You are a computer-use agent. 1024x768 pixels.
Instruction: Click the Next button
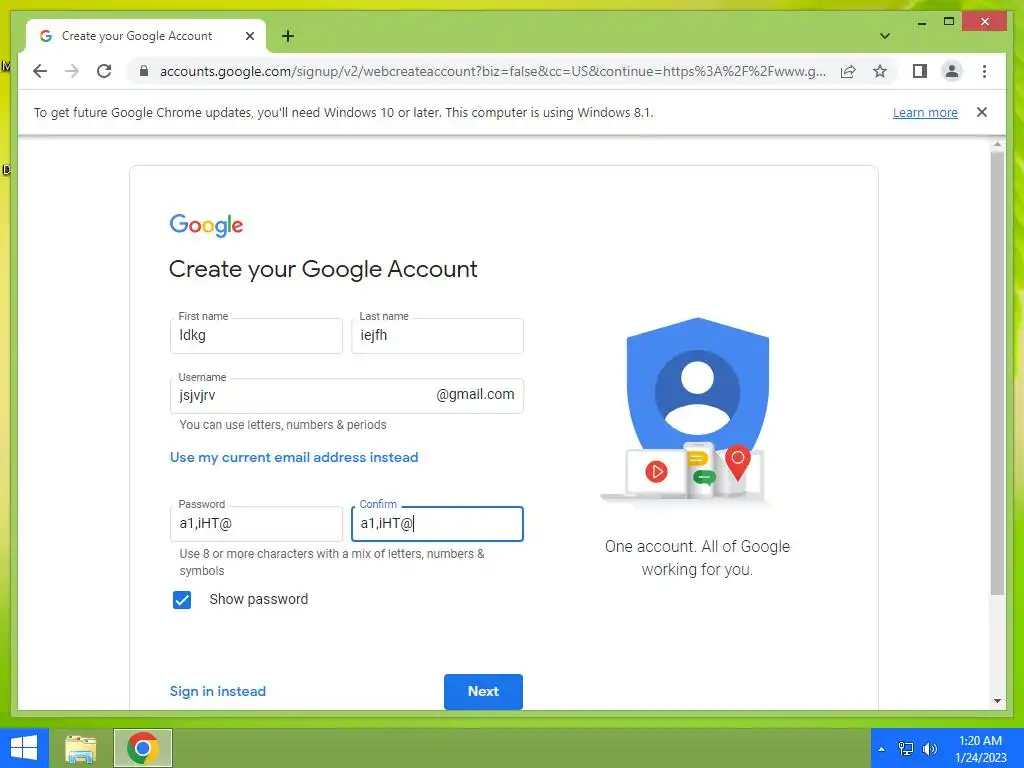click(483, 691)
